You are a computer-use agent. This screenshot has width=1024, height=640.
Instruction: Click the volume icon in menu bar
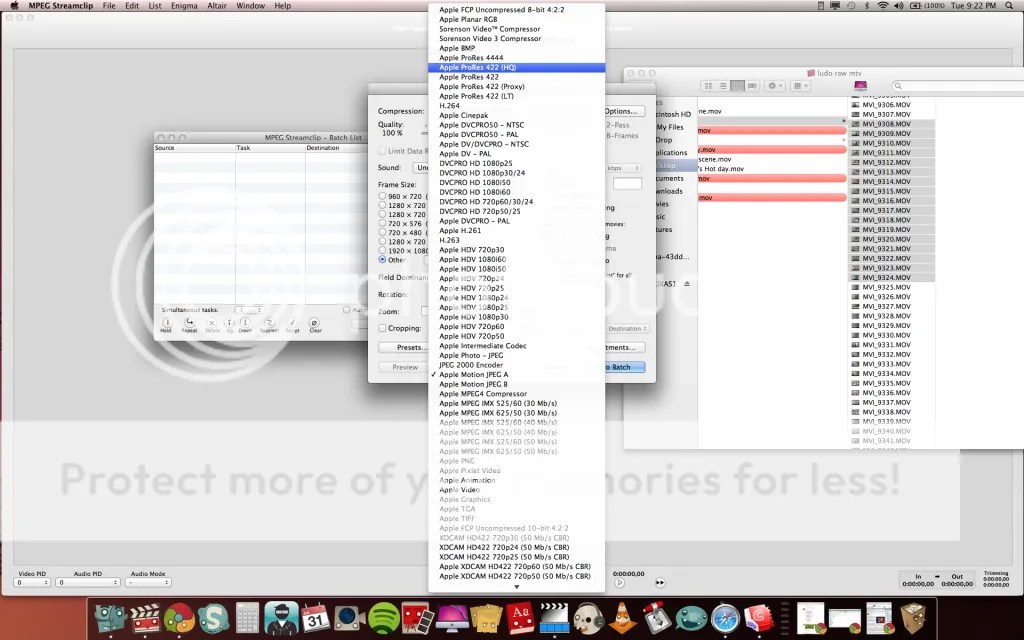click(x=899, y=5)
